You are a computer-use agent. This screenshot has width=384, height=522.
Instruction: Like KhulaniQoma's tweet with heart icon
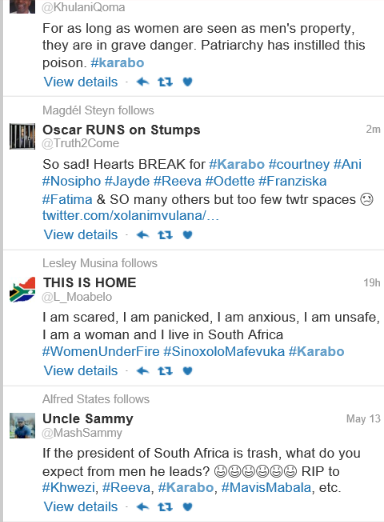188,82
